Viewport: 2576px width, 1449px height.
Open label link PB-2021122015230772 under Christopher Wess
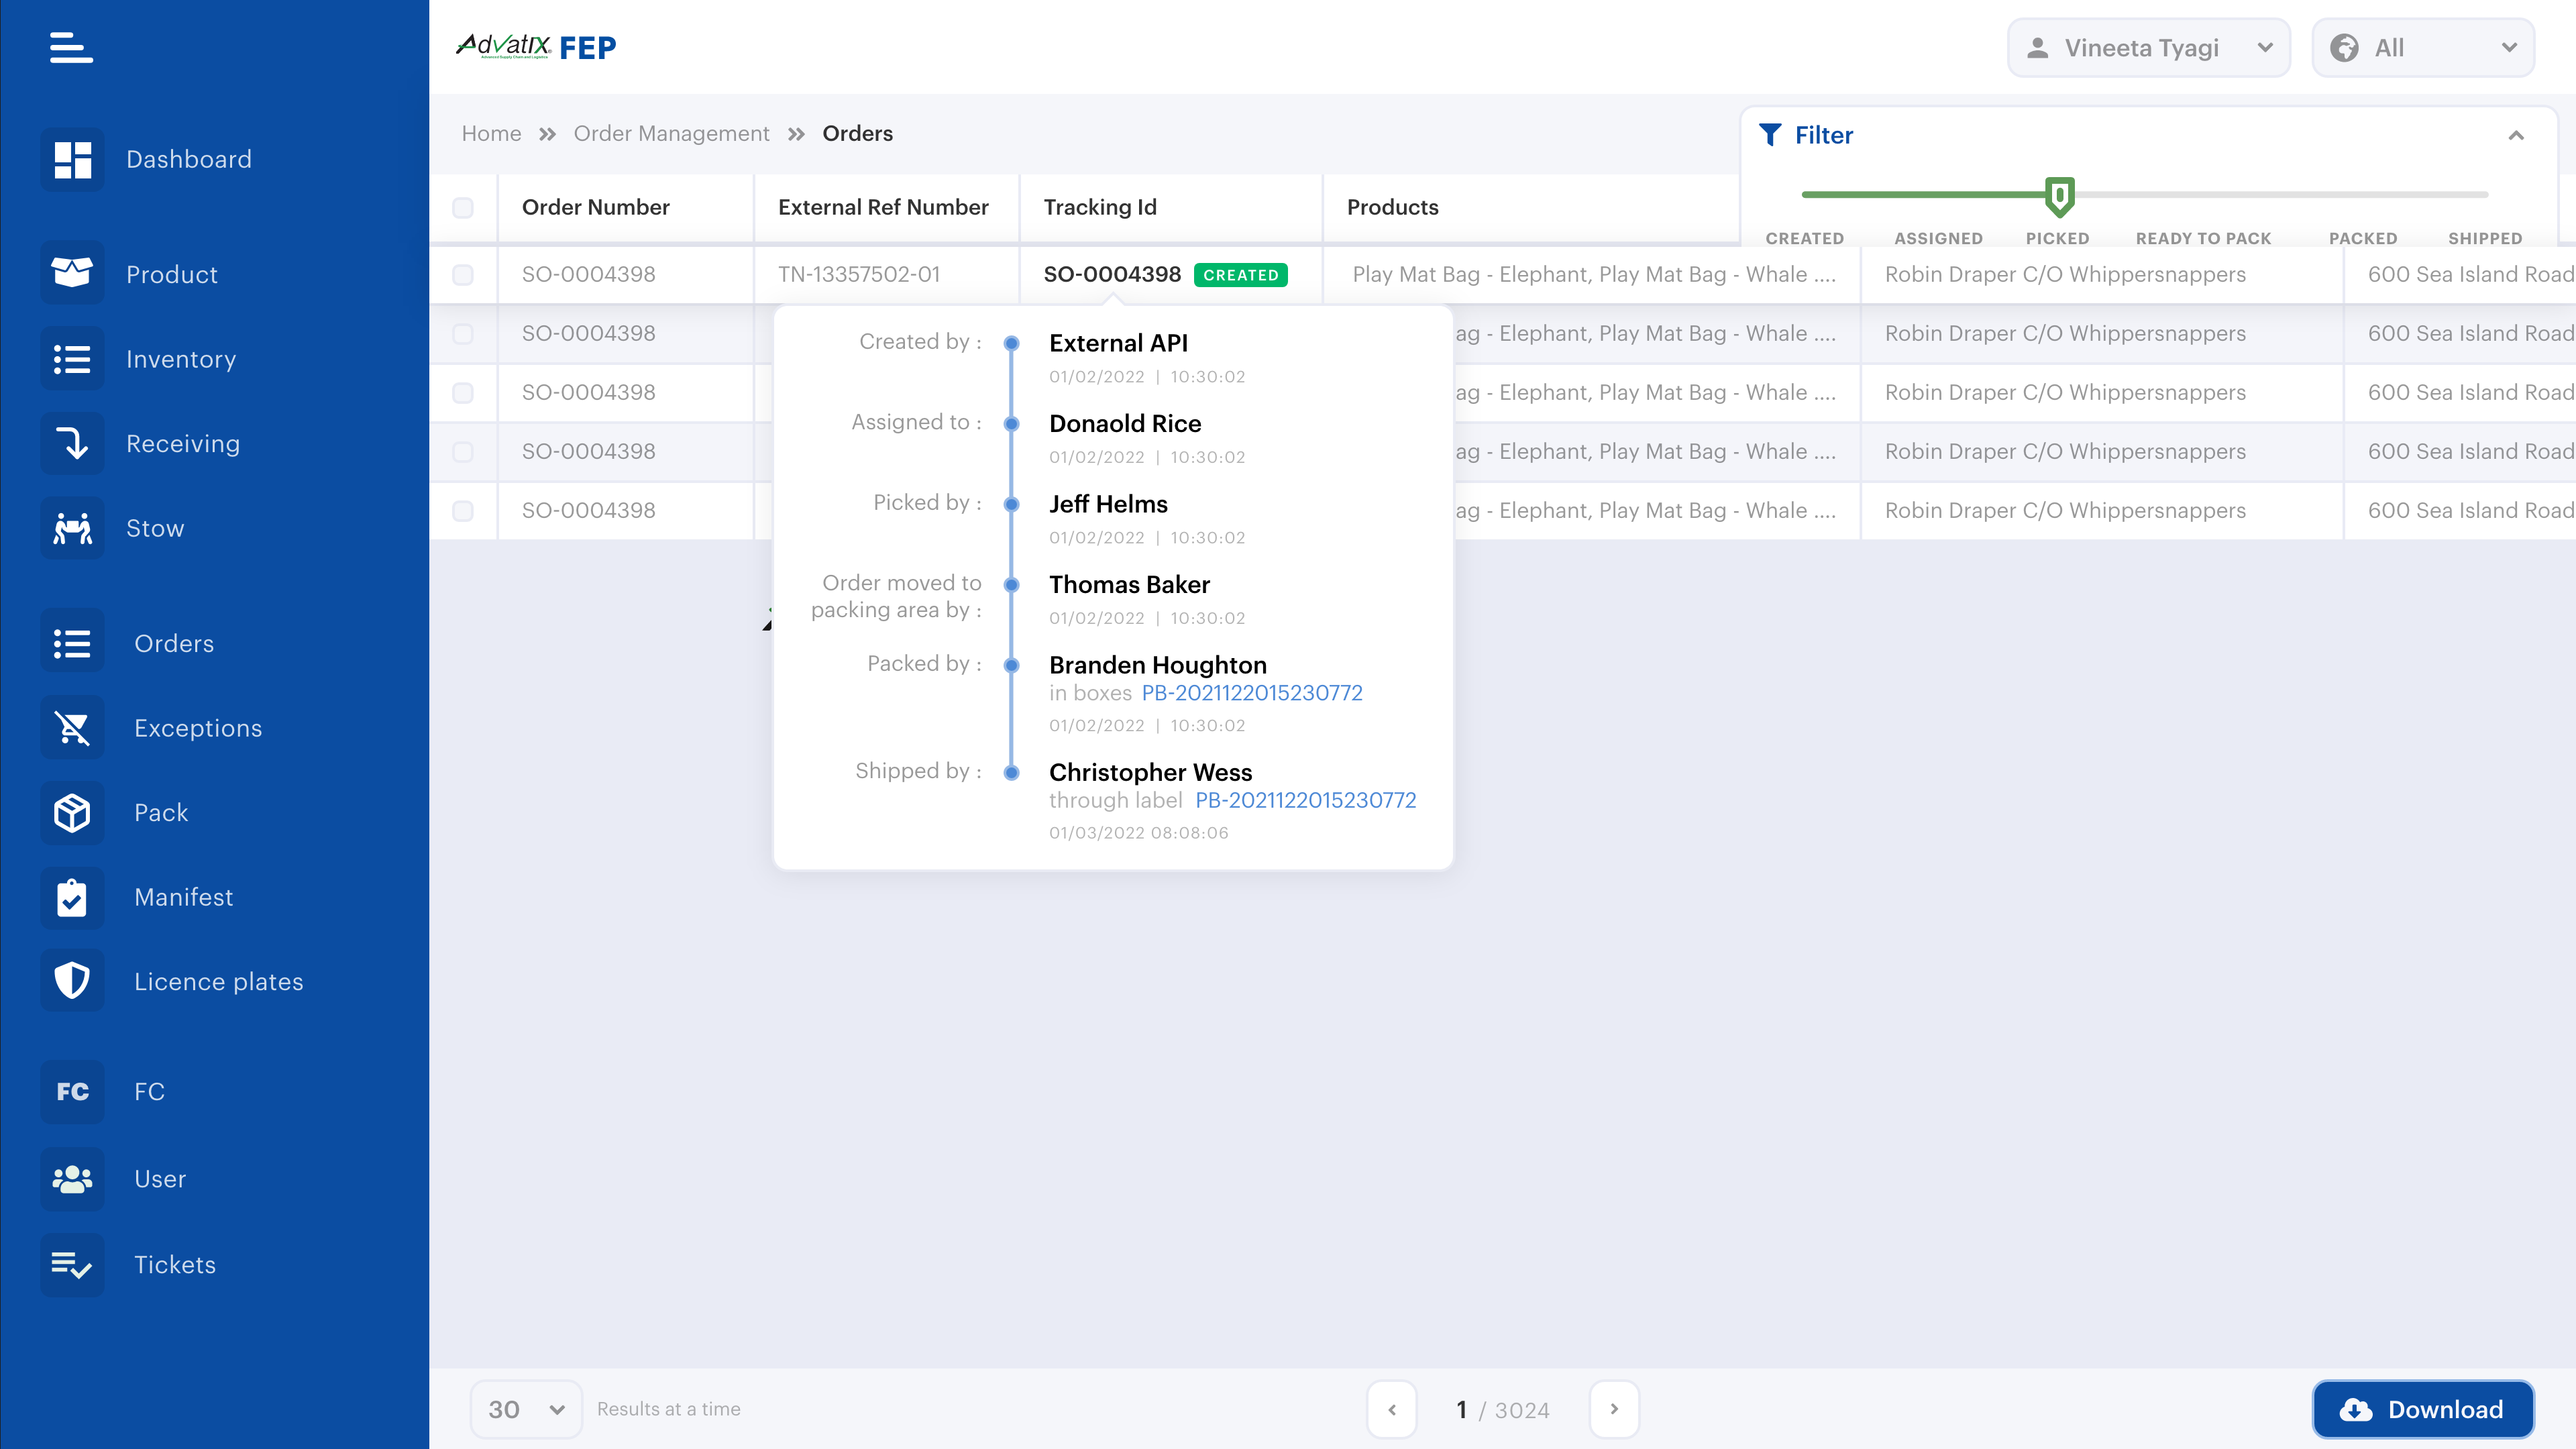(x=1305, y=800)
